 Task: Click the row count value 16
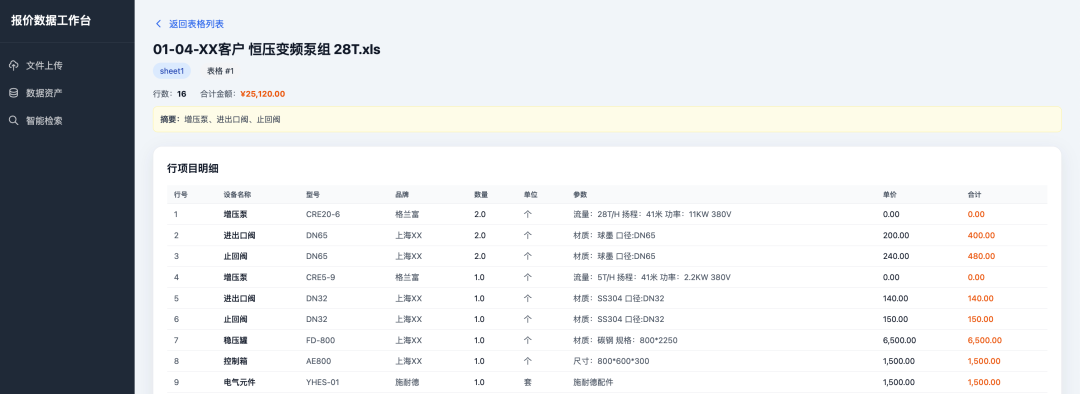[x=182, y=94]
